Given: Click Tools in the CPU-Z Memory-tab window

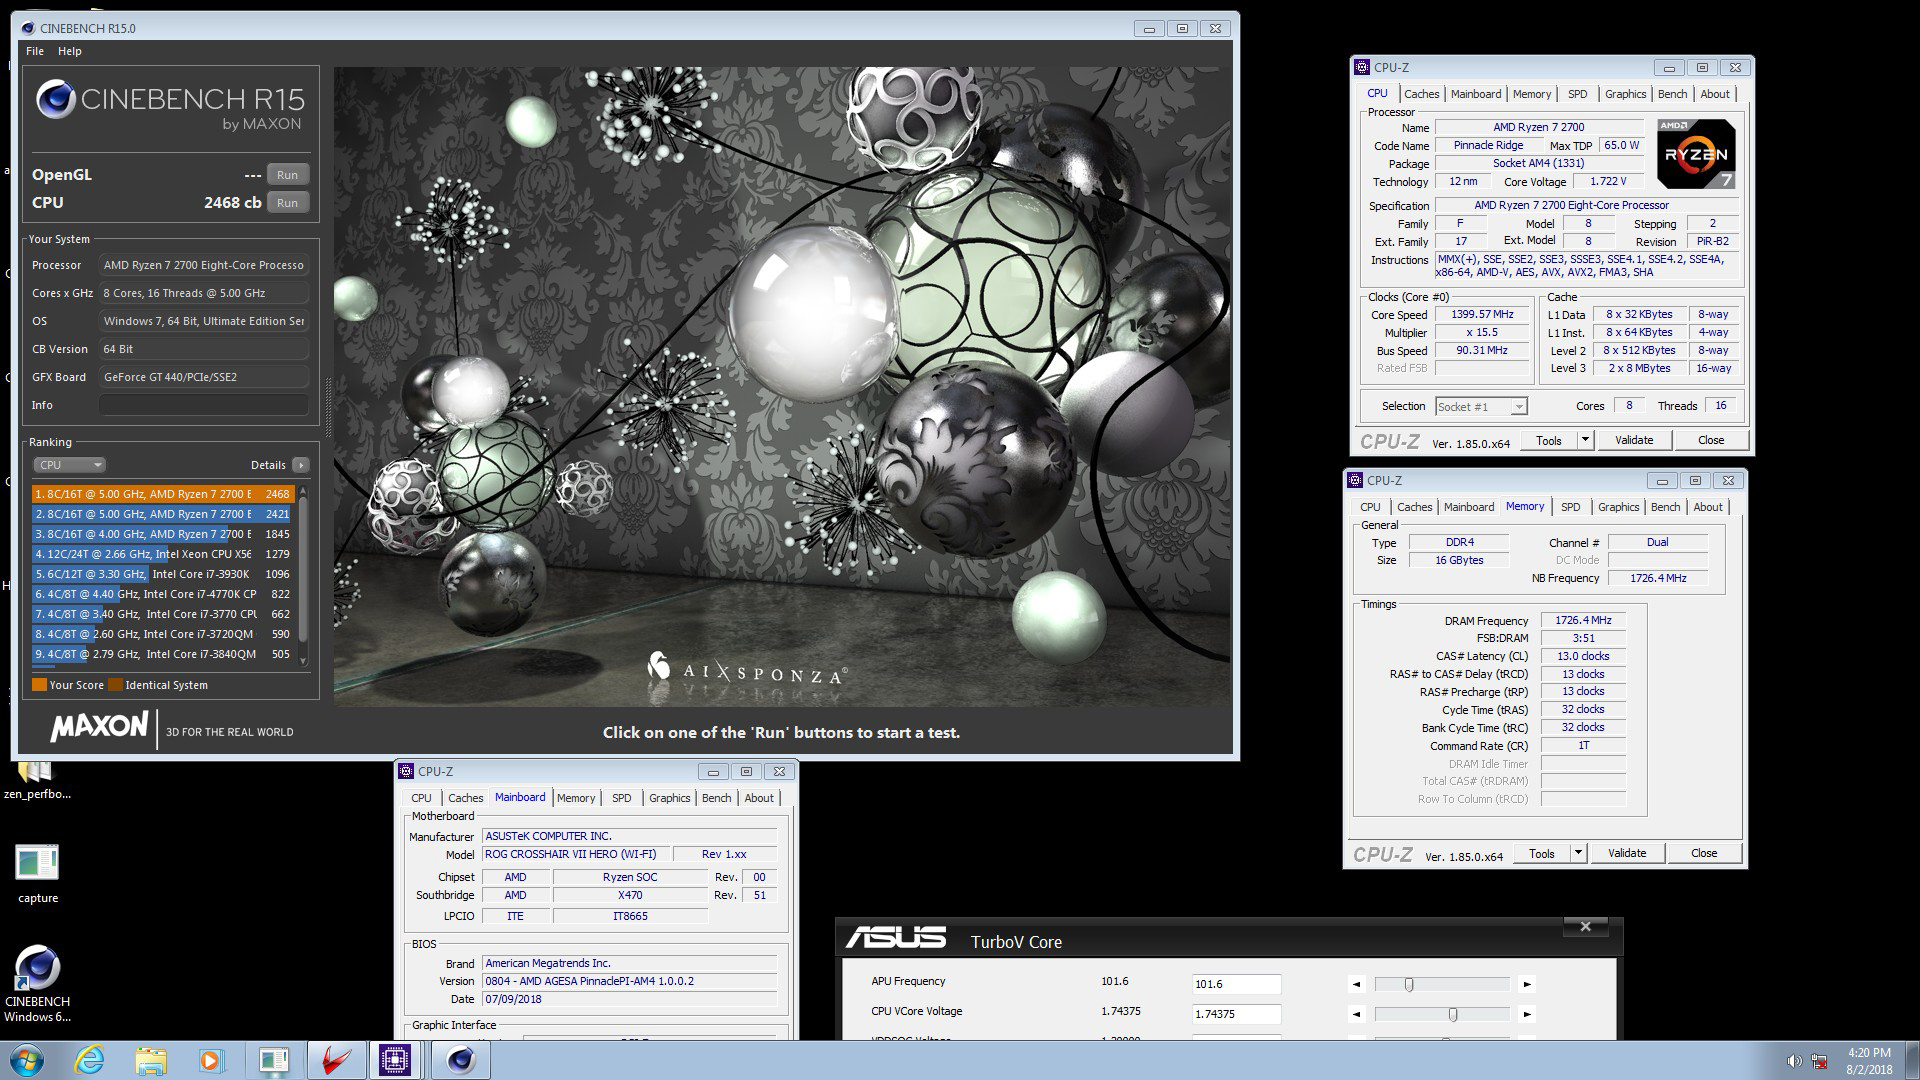Looking at the screenshot, I should (1541, 853).
